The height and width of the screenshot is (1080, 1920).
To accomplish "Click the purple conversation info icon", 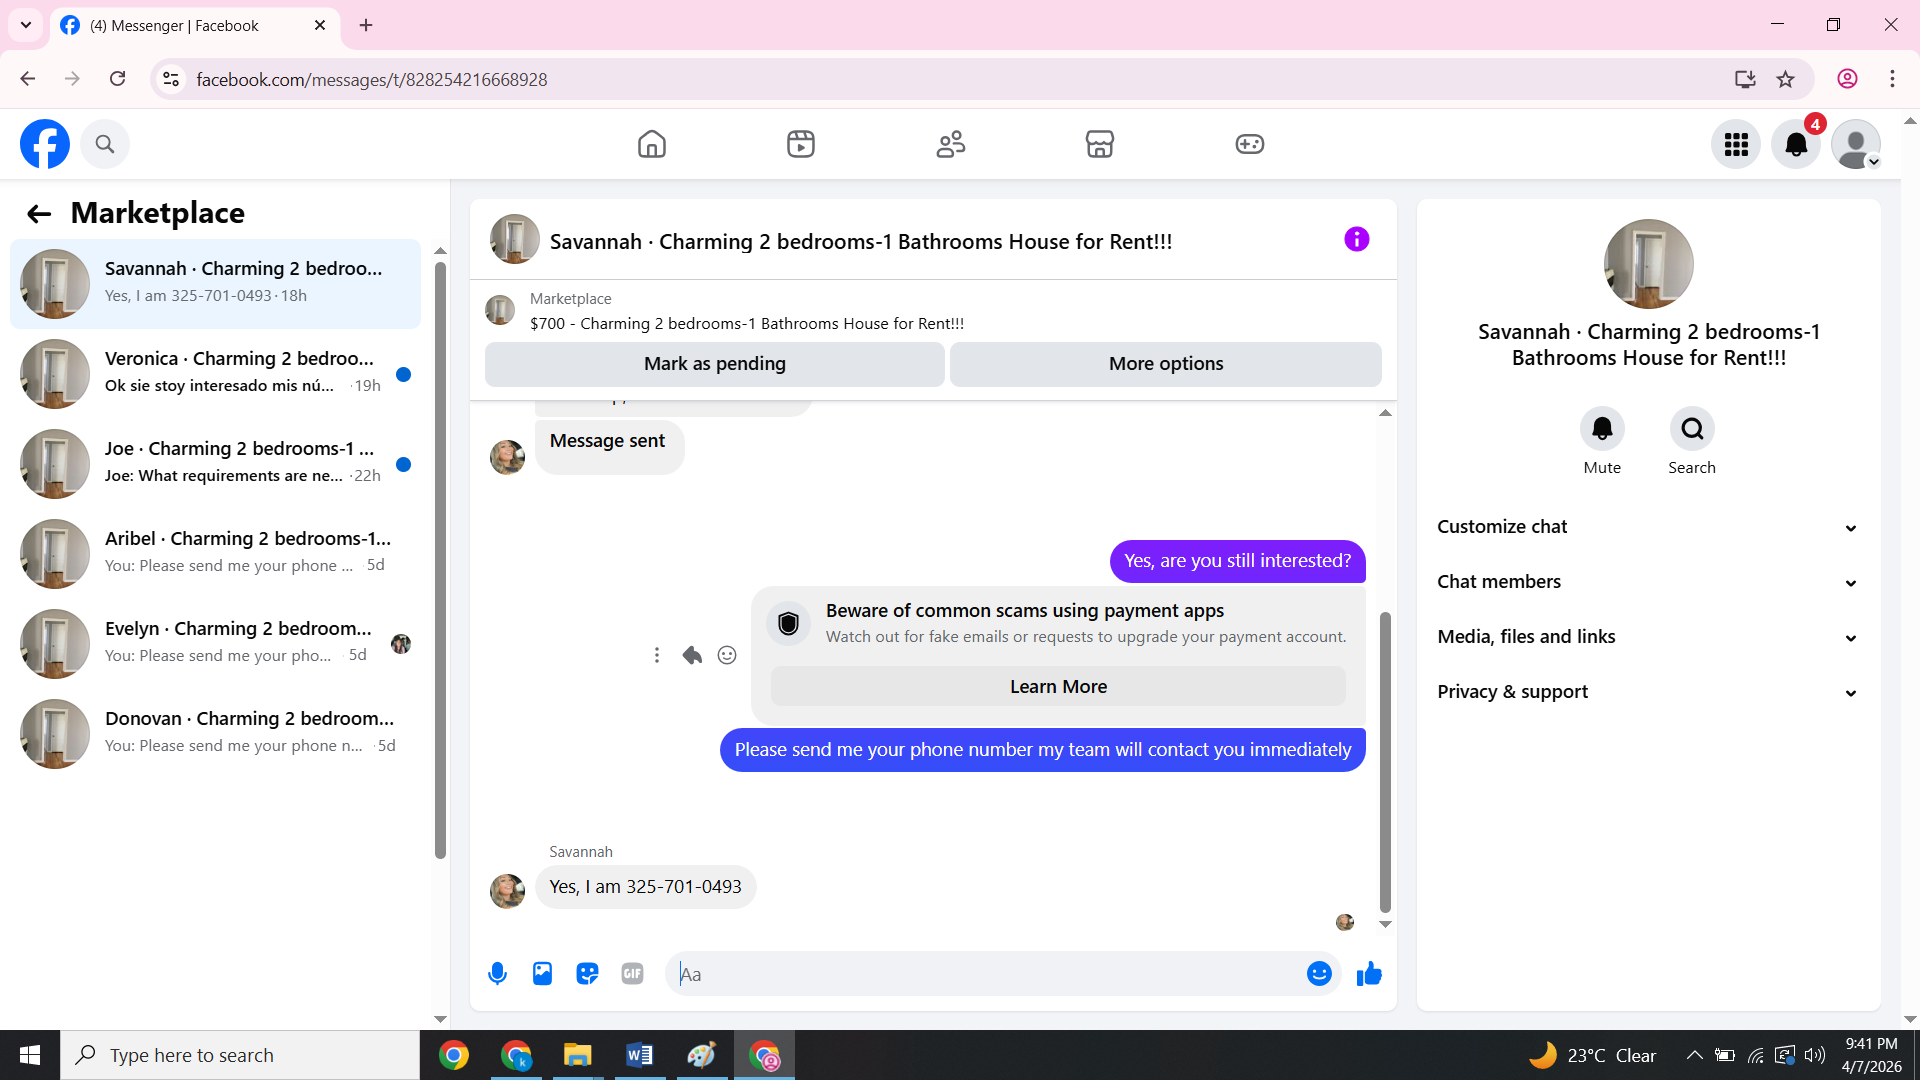I will point(1356,239).
